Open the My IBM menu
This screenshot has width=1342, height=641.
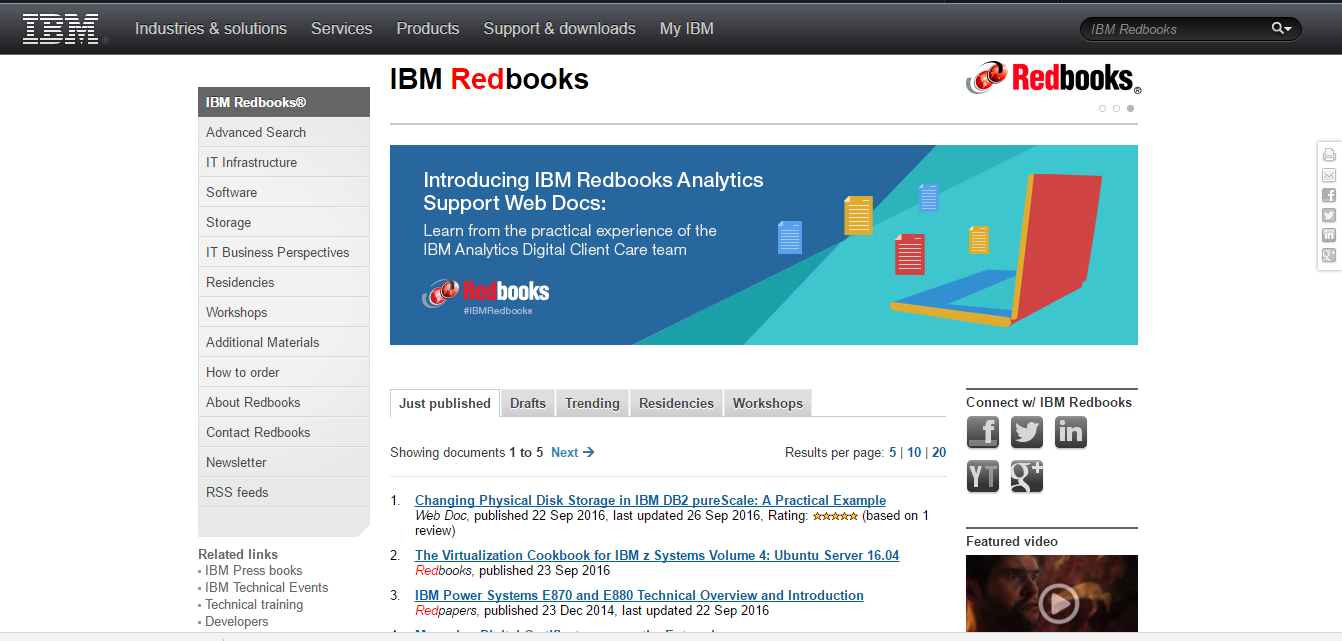(687, 28)
